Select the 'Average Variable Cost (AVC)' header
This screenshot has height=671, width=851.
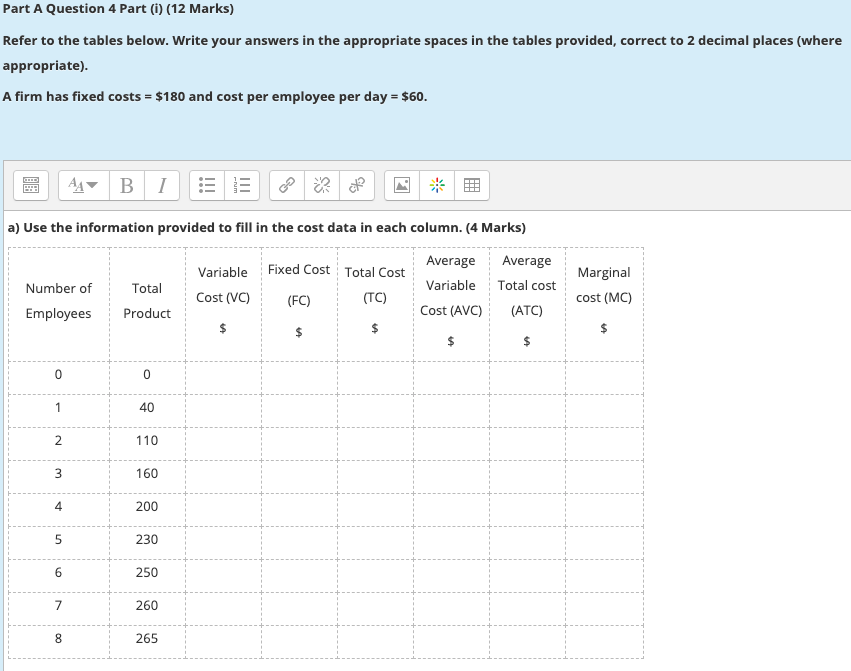[x=451, y=286]
